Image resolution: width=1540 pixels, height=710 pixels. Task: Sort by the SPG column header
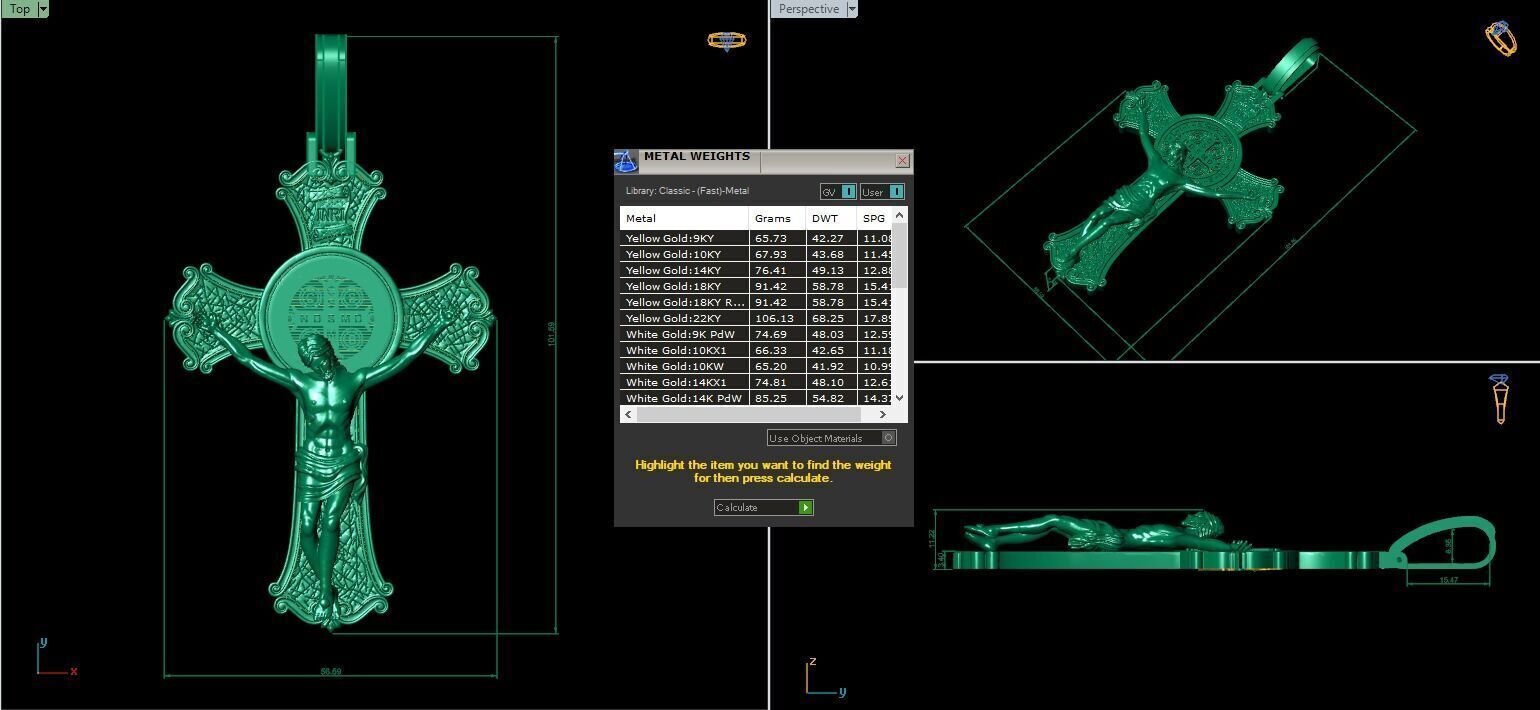(874, 218)
